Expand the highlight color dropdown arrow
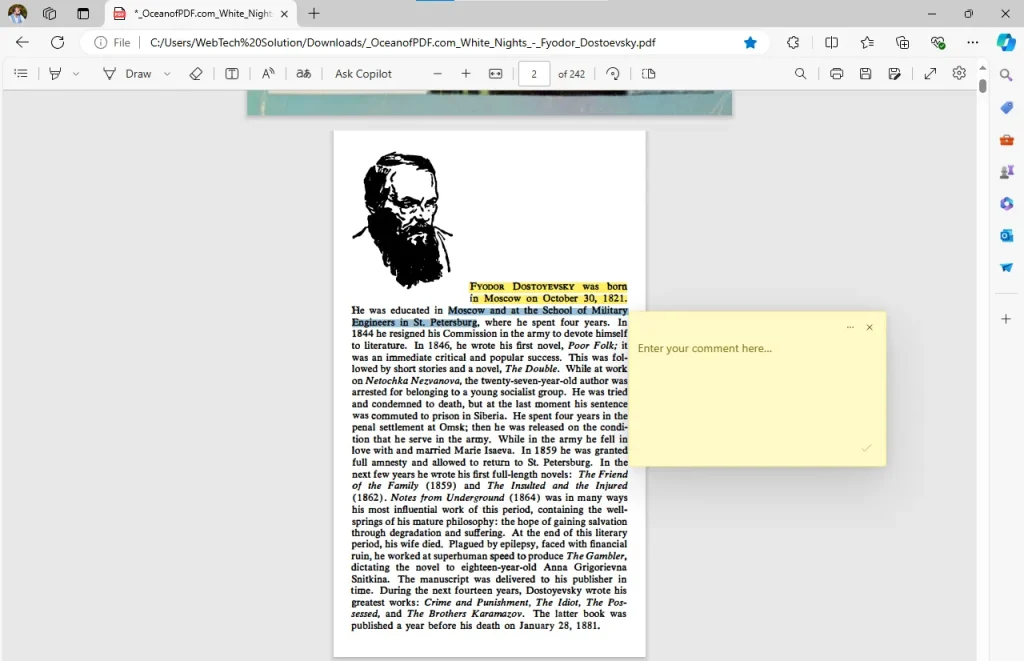 click(x=76, y=74)
